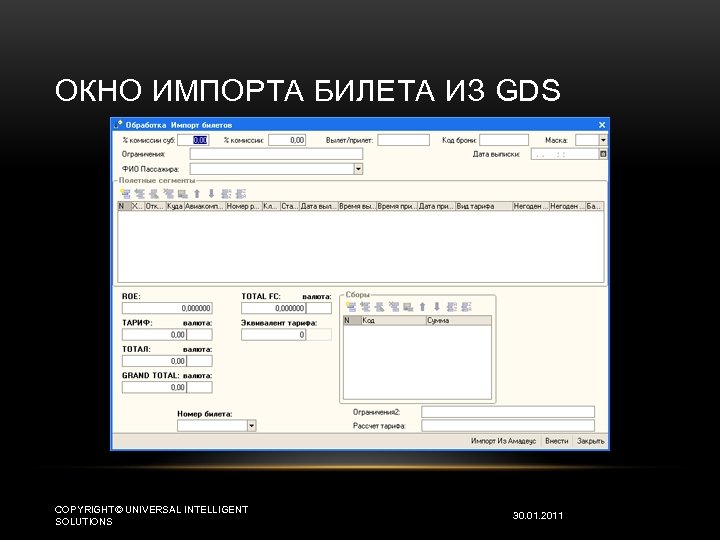Click the Внести button

[557, 441]
